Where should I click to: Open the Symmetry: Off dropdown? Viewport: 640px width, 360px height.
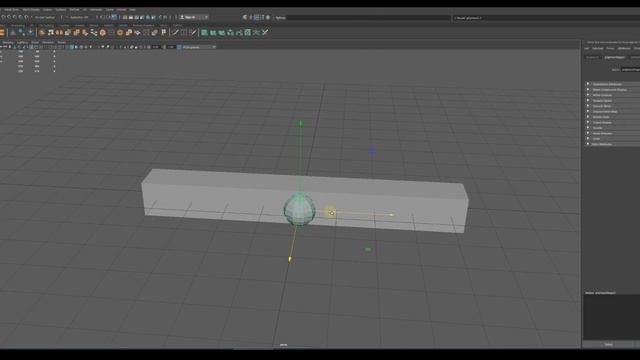[x=79, y=18]
